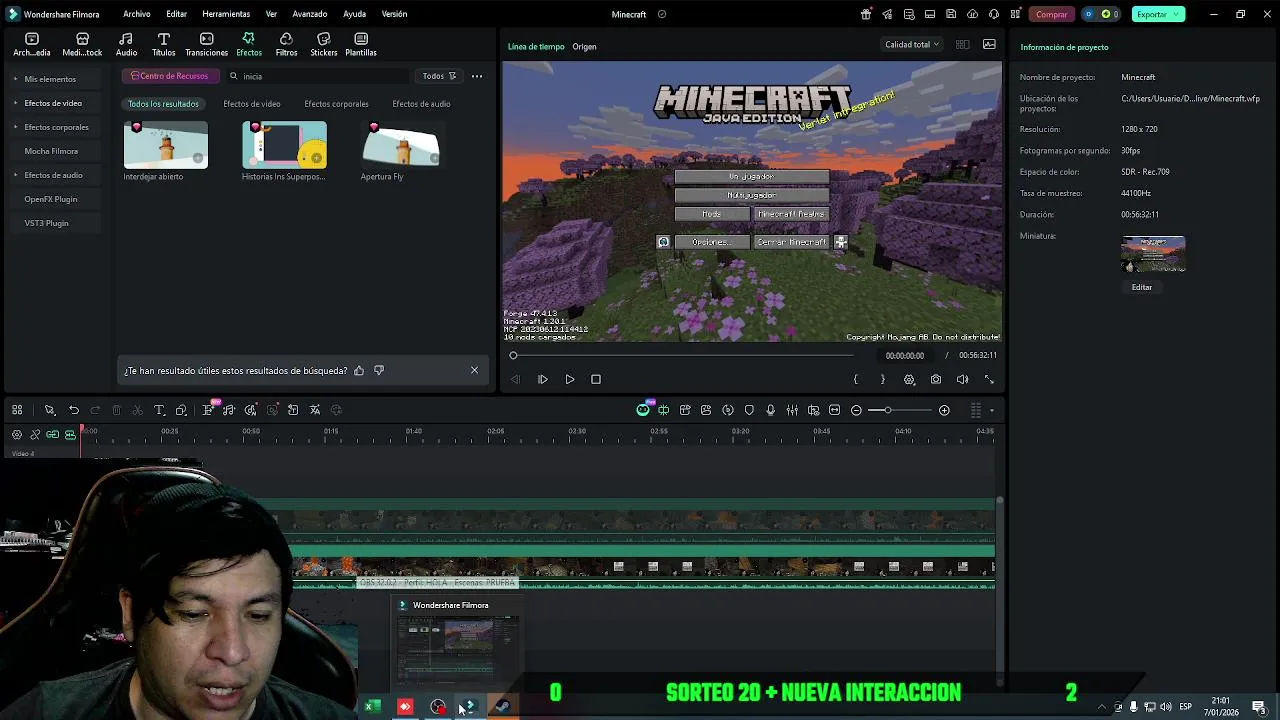The image size is (1280, 720).
Task: Open the Filtros tab
Action: coord(286,45)
